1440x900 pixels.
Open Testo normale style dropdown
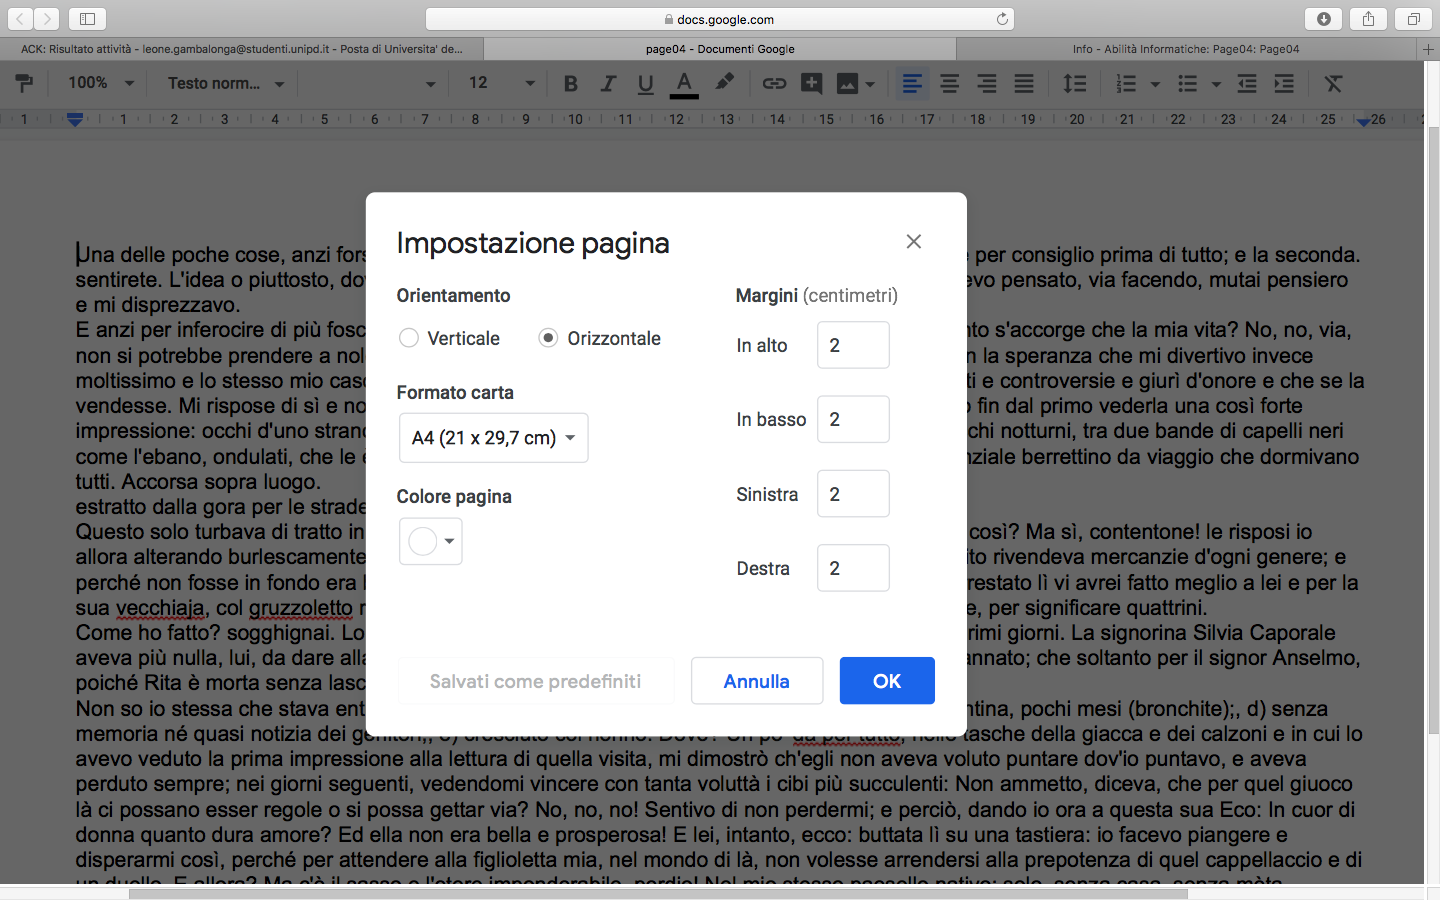pyautogui.click(x=226, y=83)
